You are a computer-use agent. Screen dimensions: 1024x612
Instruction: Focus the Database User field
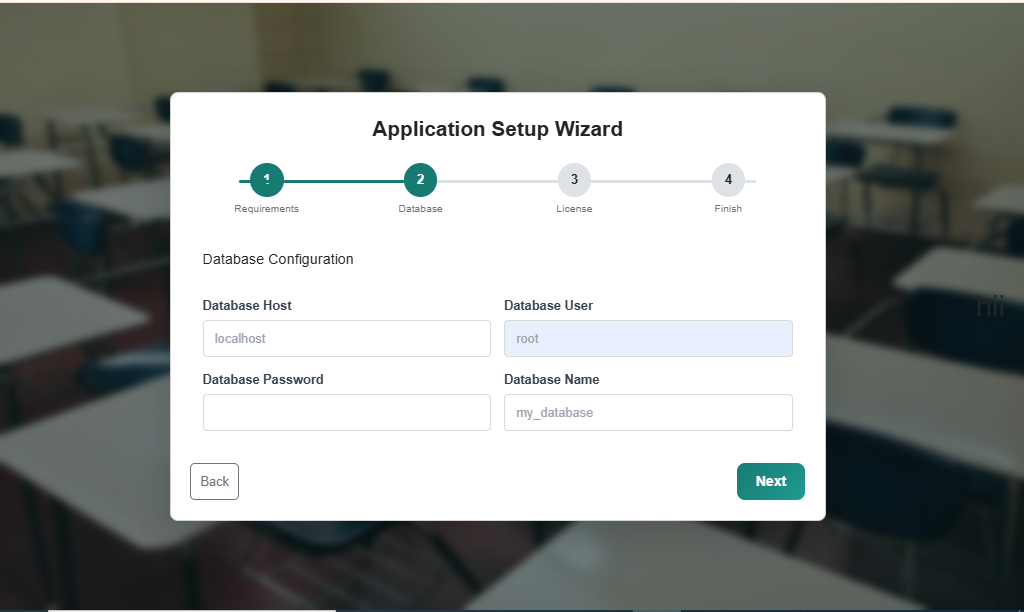coord(648,338)
